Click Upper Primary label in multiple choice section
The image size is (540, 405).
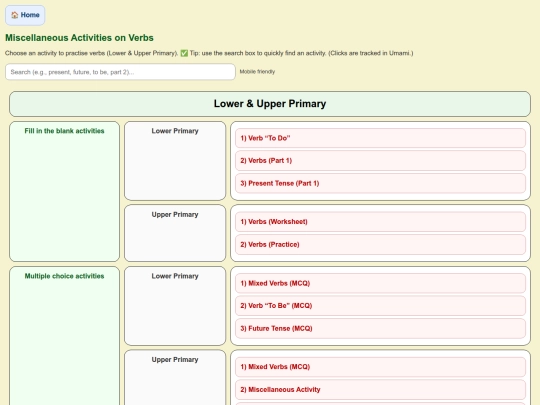pos(175,360)
